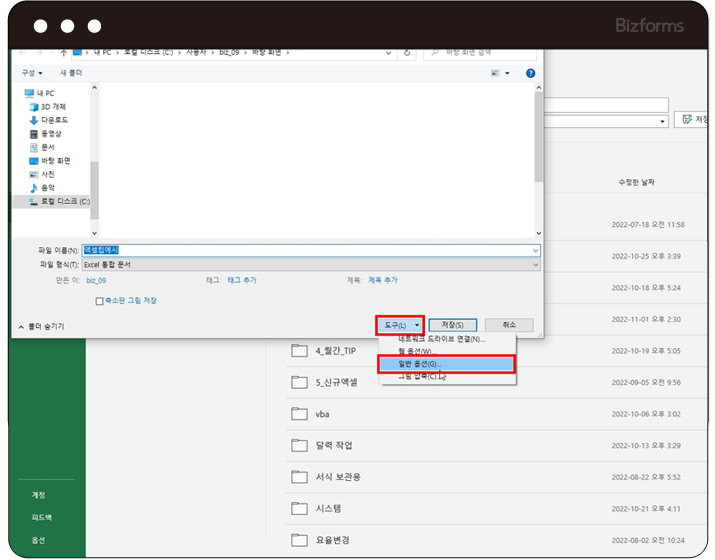This screenshot has width=715, height=560.
Task: Expand the 파일 이름 name history dropdown
Action: (535, 250)
